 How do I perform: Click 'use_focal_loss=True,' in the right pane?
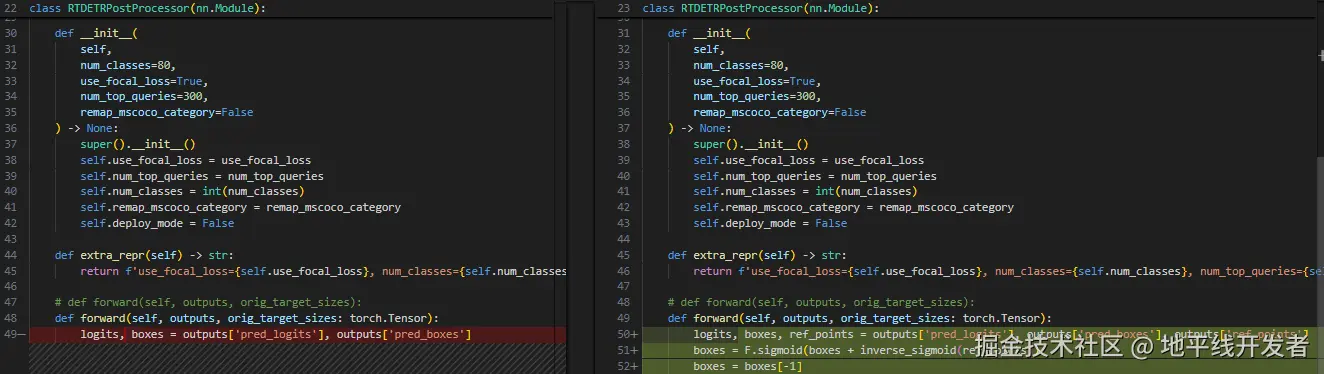[x=757, y=81]
